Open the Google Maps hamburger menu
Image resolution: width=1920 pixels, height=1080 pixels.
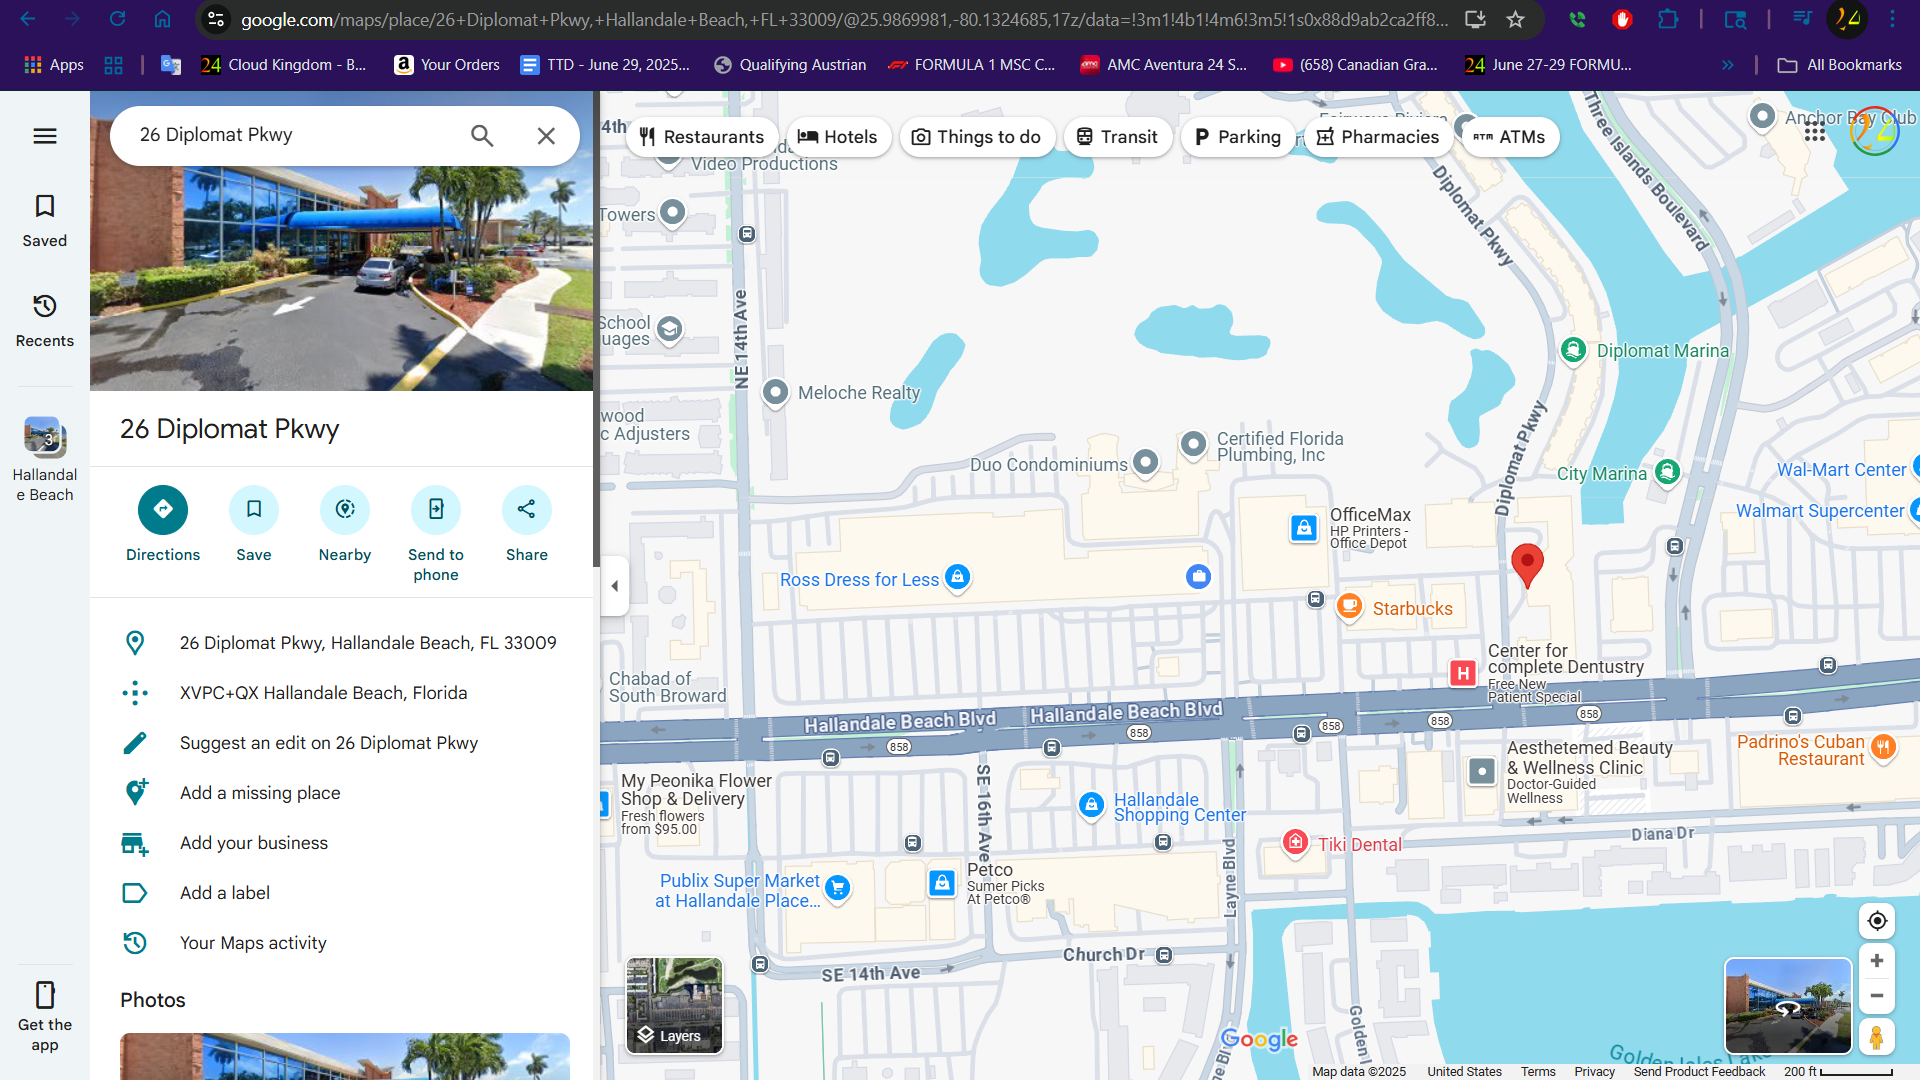tap(45, 136)
